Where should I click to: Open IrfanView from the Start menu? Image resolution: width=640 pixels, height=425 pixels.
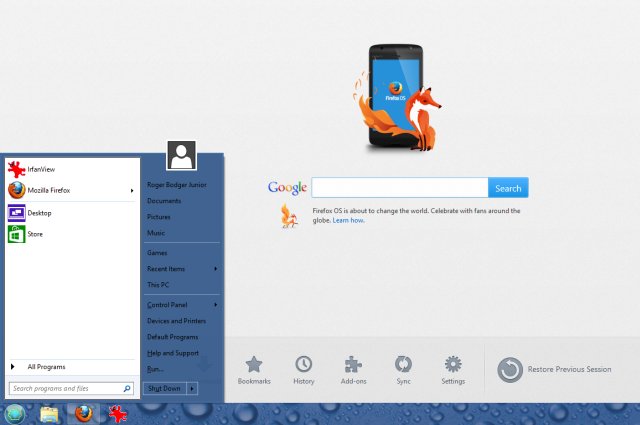(72, 169)
